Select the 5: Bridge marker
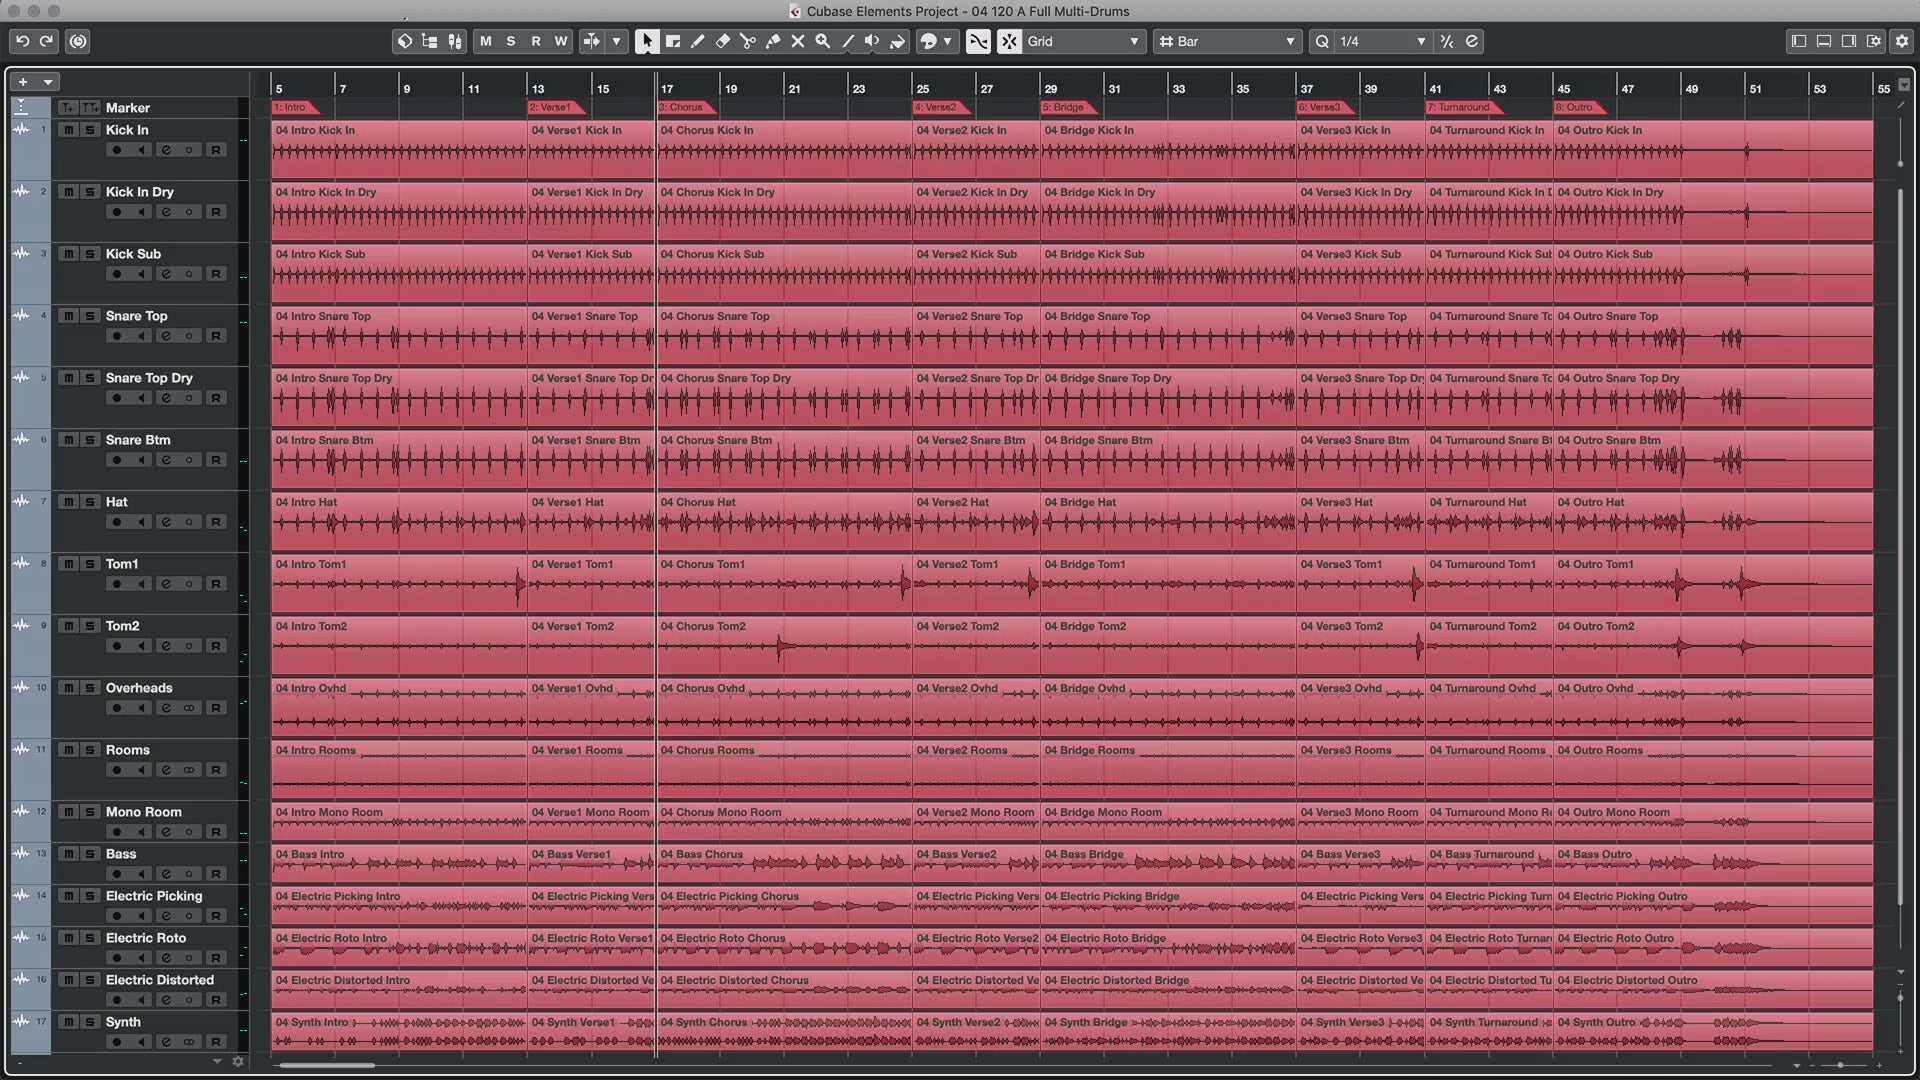The image size is (1920, 1080). pos(1069,107)
